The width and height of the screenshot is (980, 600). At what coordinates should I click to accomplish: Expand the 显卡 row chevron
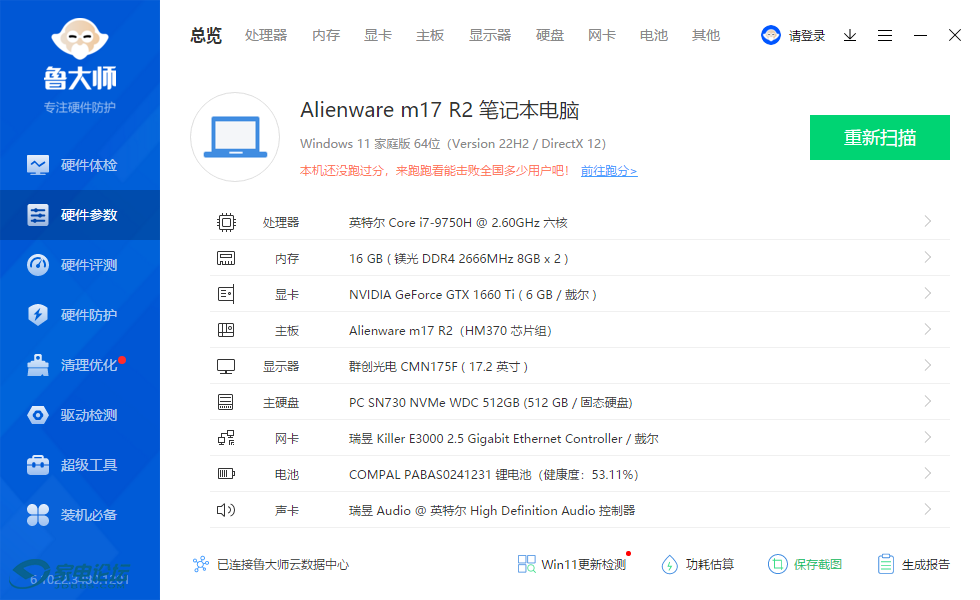click(928, 293)
